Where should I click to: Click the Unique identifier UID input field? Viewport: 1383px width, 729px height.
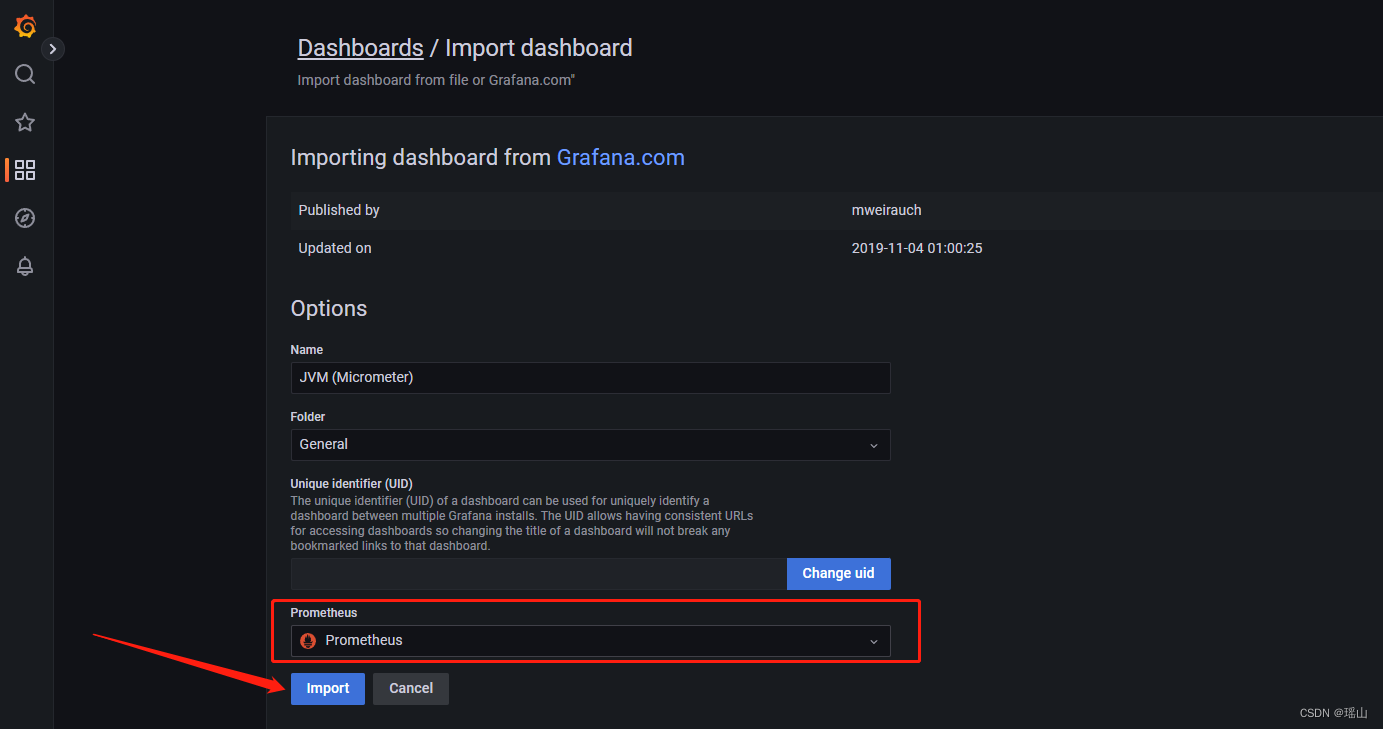click(539, 573)
